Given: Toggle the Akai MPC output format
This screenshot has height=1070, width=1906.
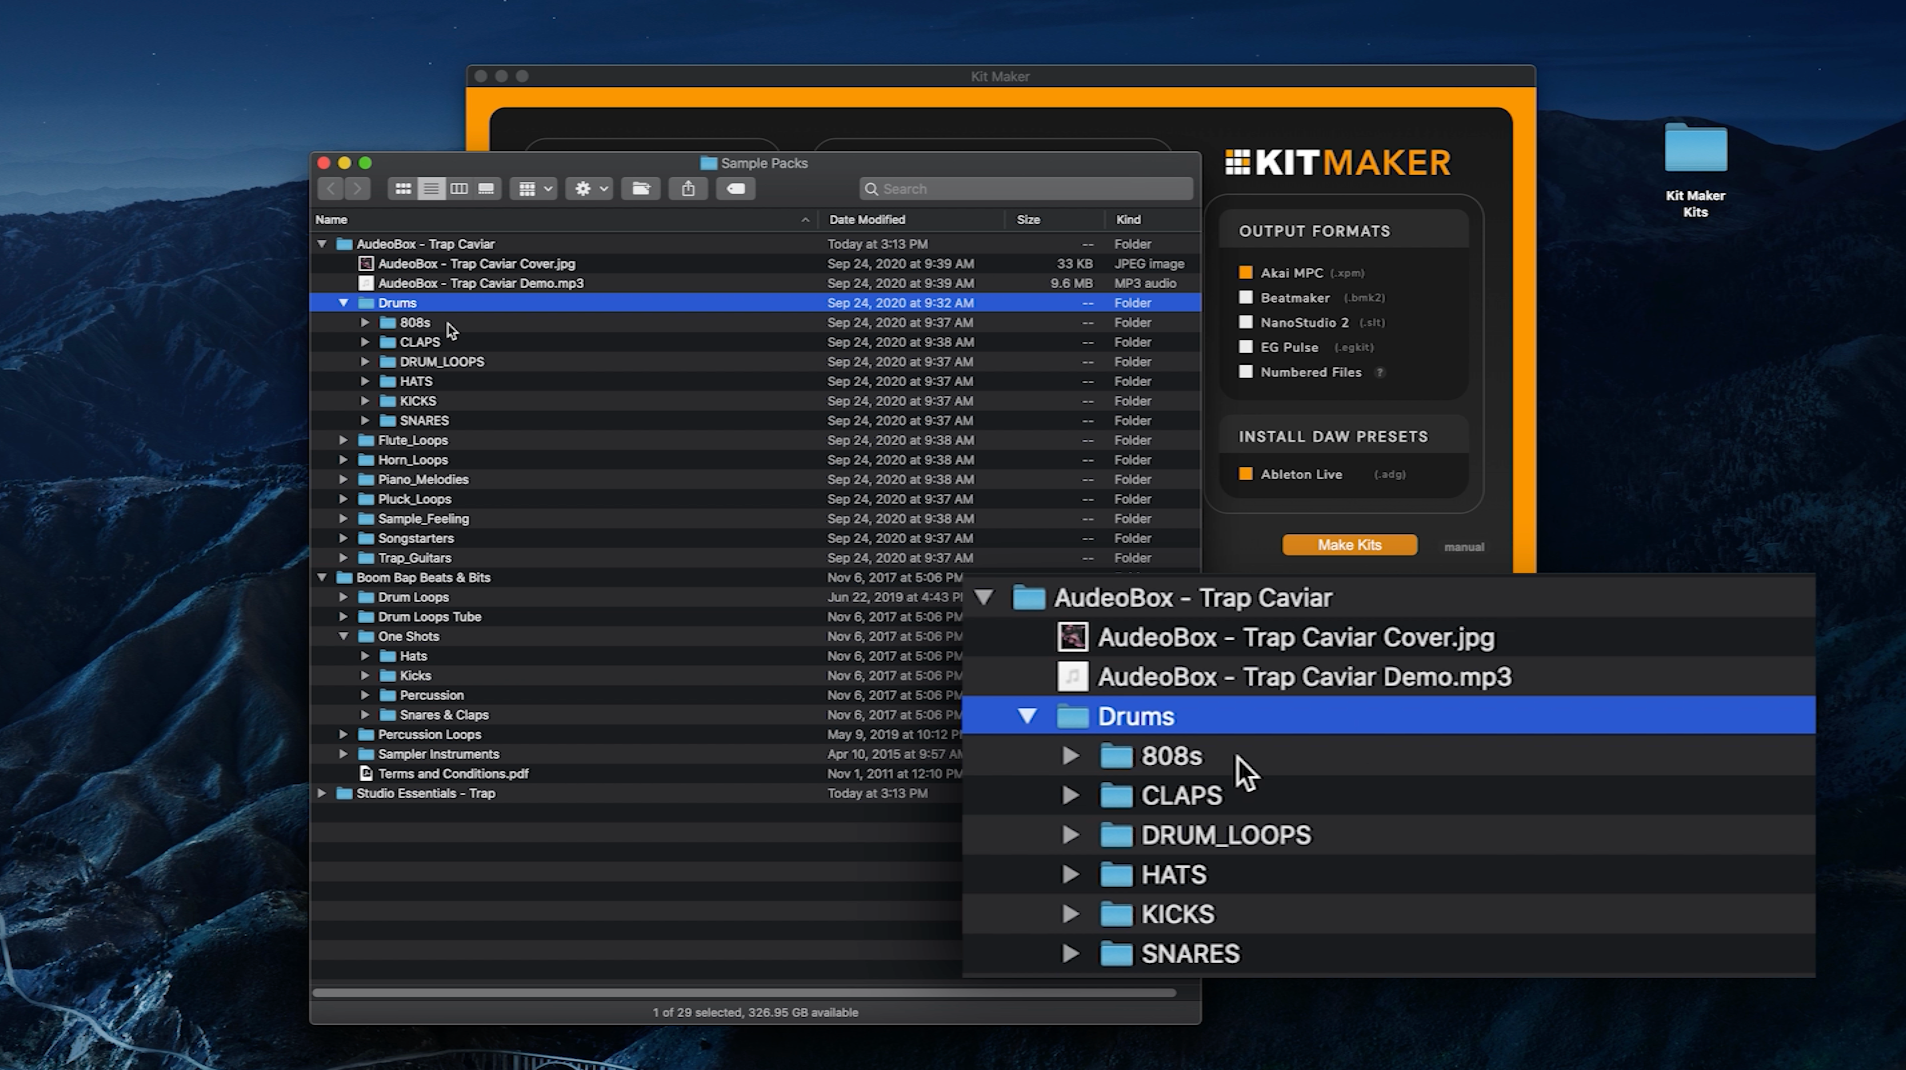Looking at the screenshot, I should coord(1246,272).
